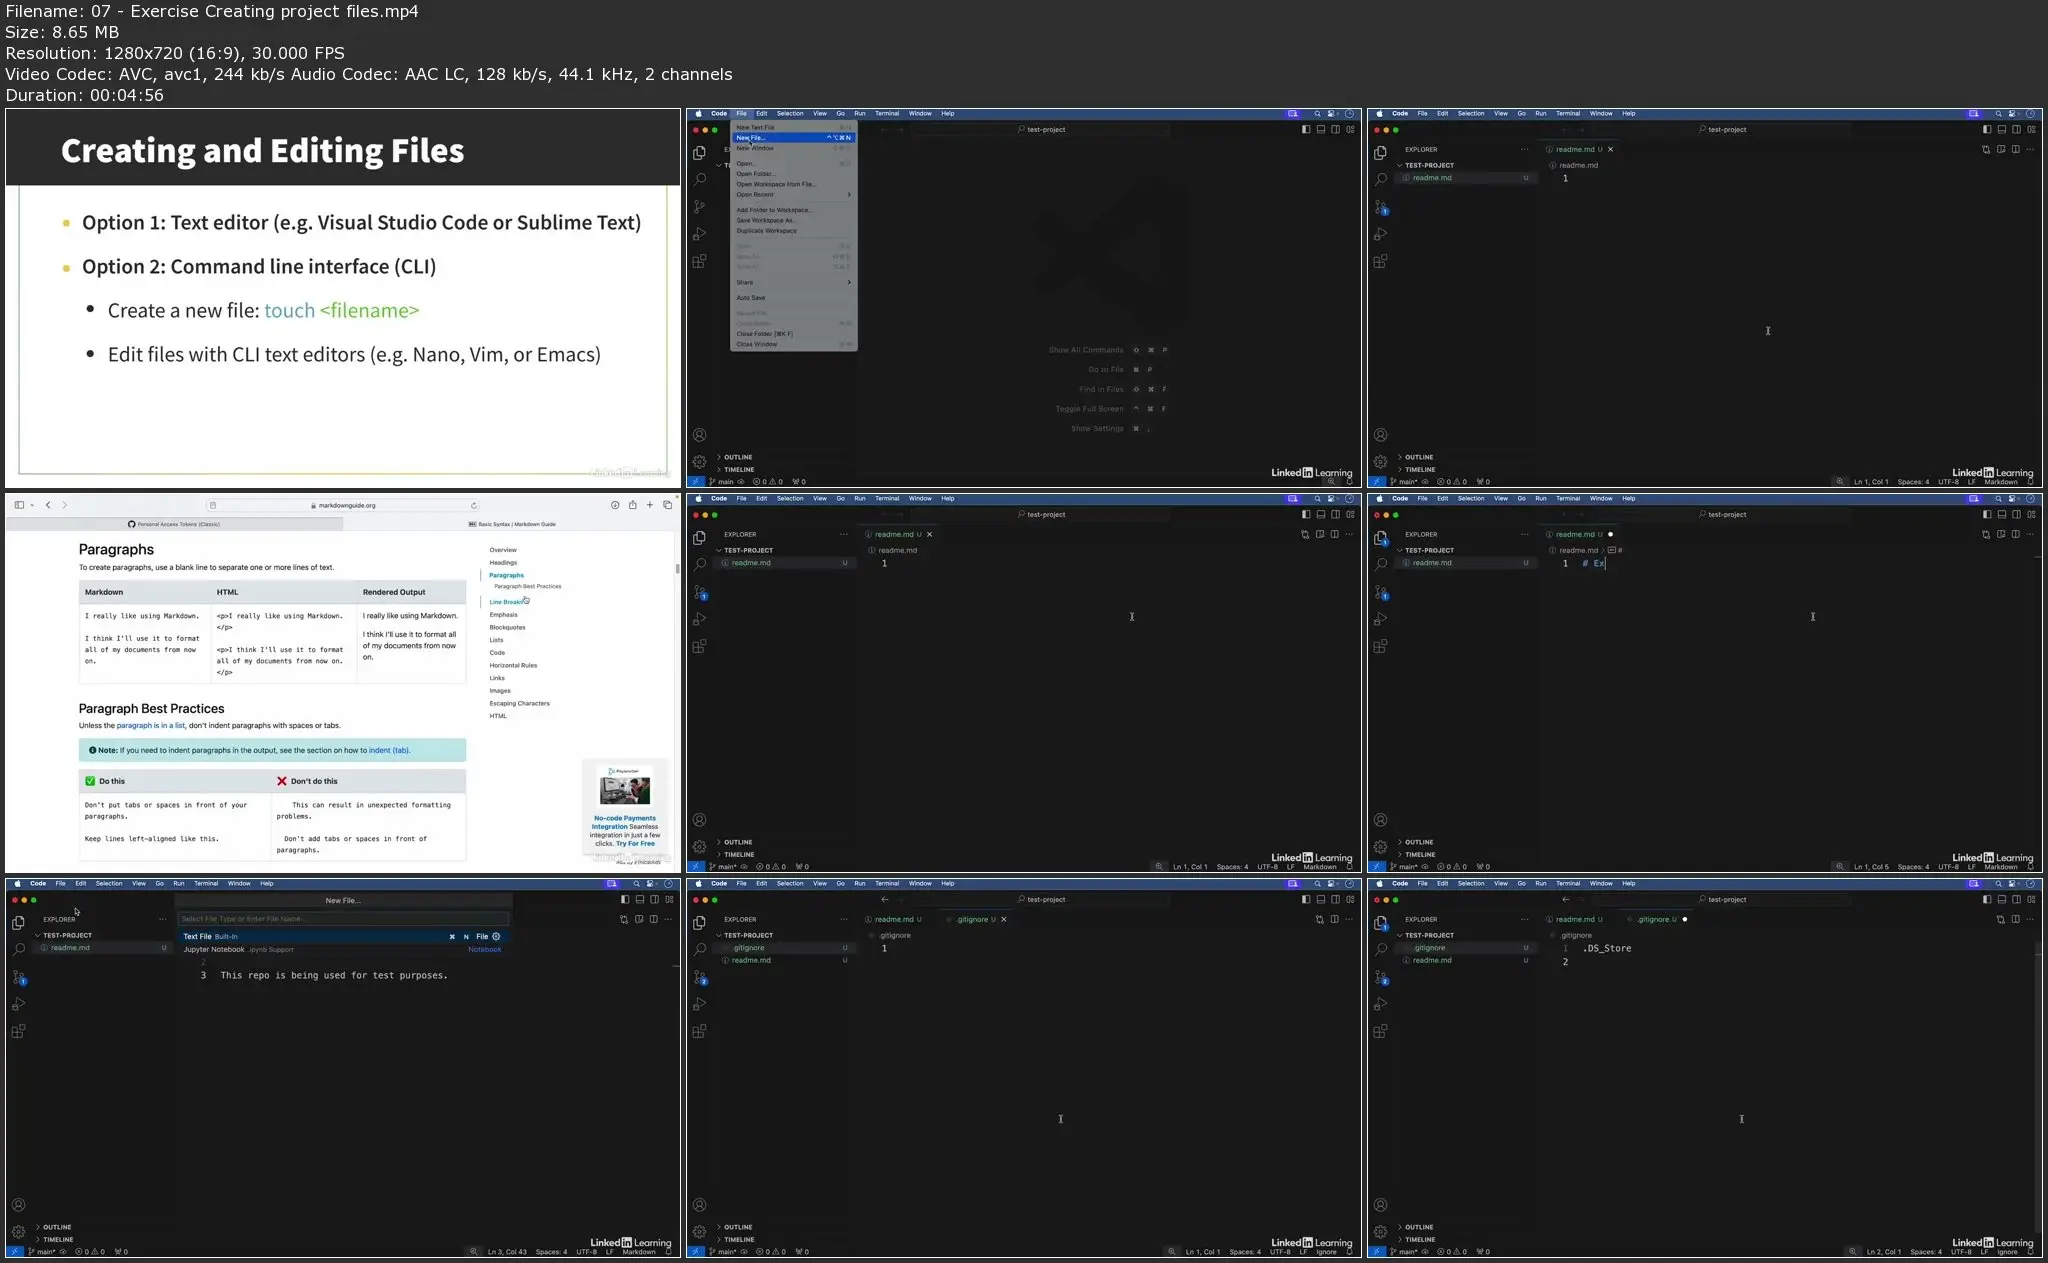Click markdownguide.org address bar in Safari
The width and height of the screenshot is (2048, 1263).
click(x=343, y=505)
